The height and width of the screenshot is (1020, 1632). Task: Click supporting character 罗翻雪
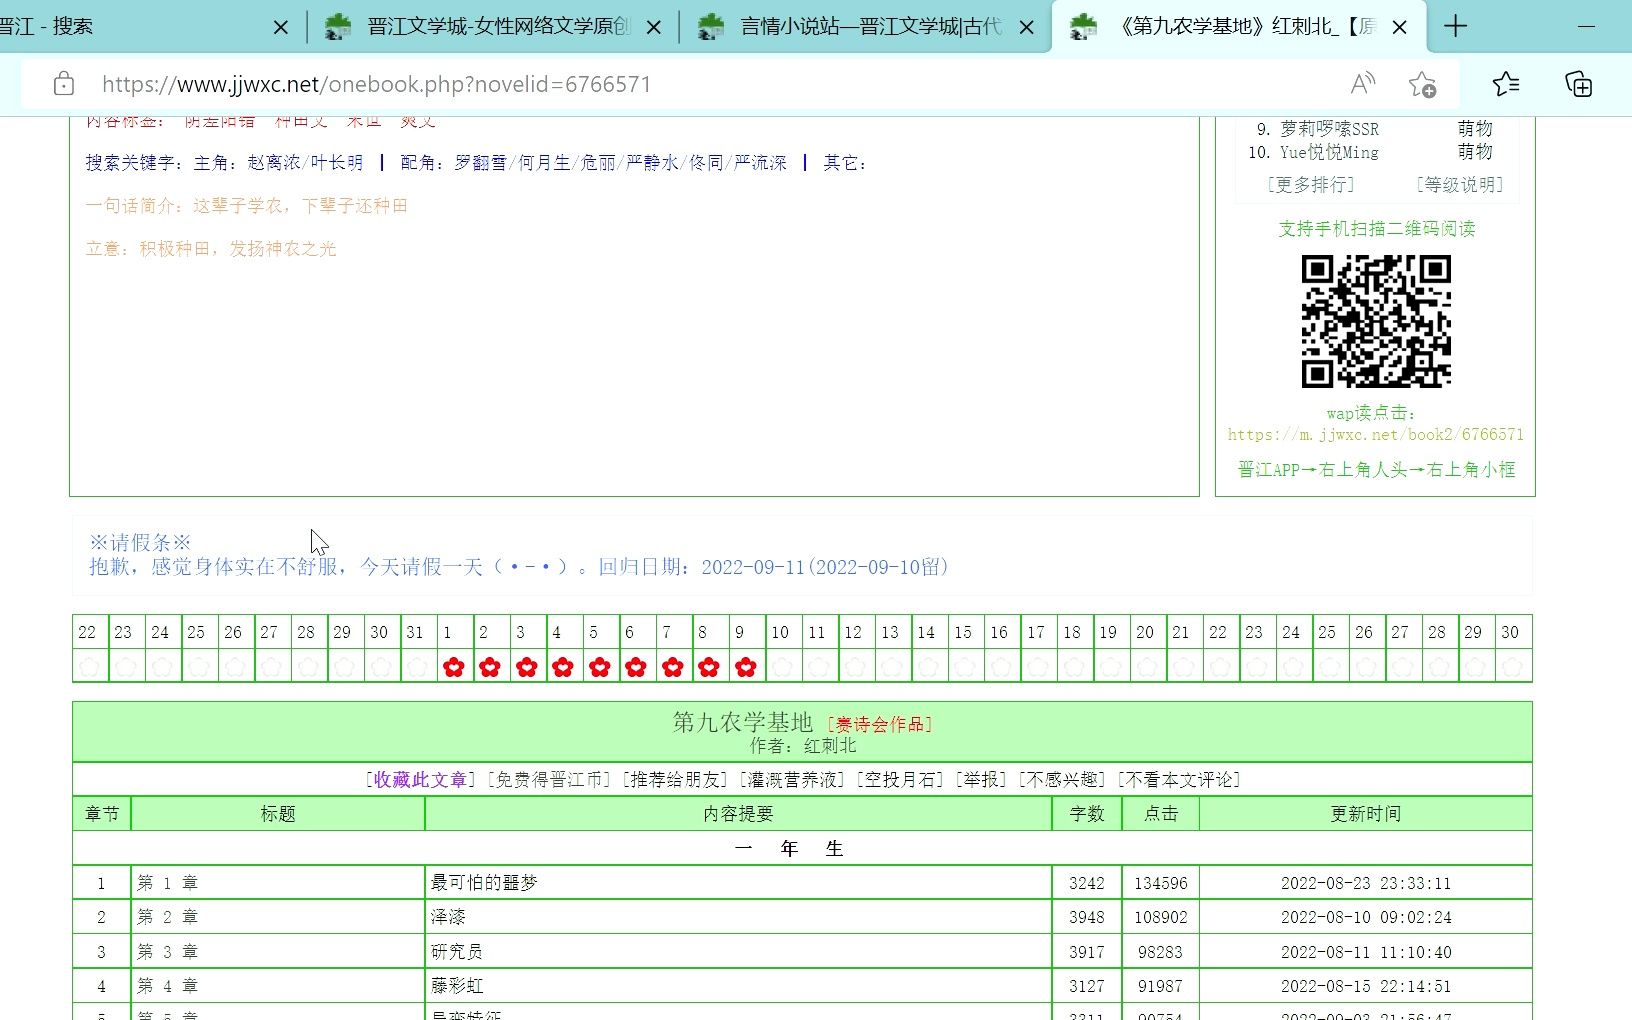481,163
